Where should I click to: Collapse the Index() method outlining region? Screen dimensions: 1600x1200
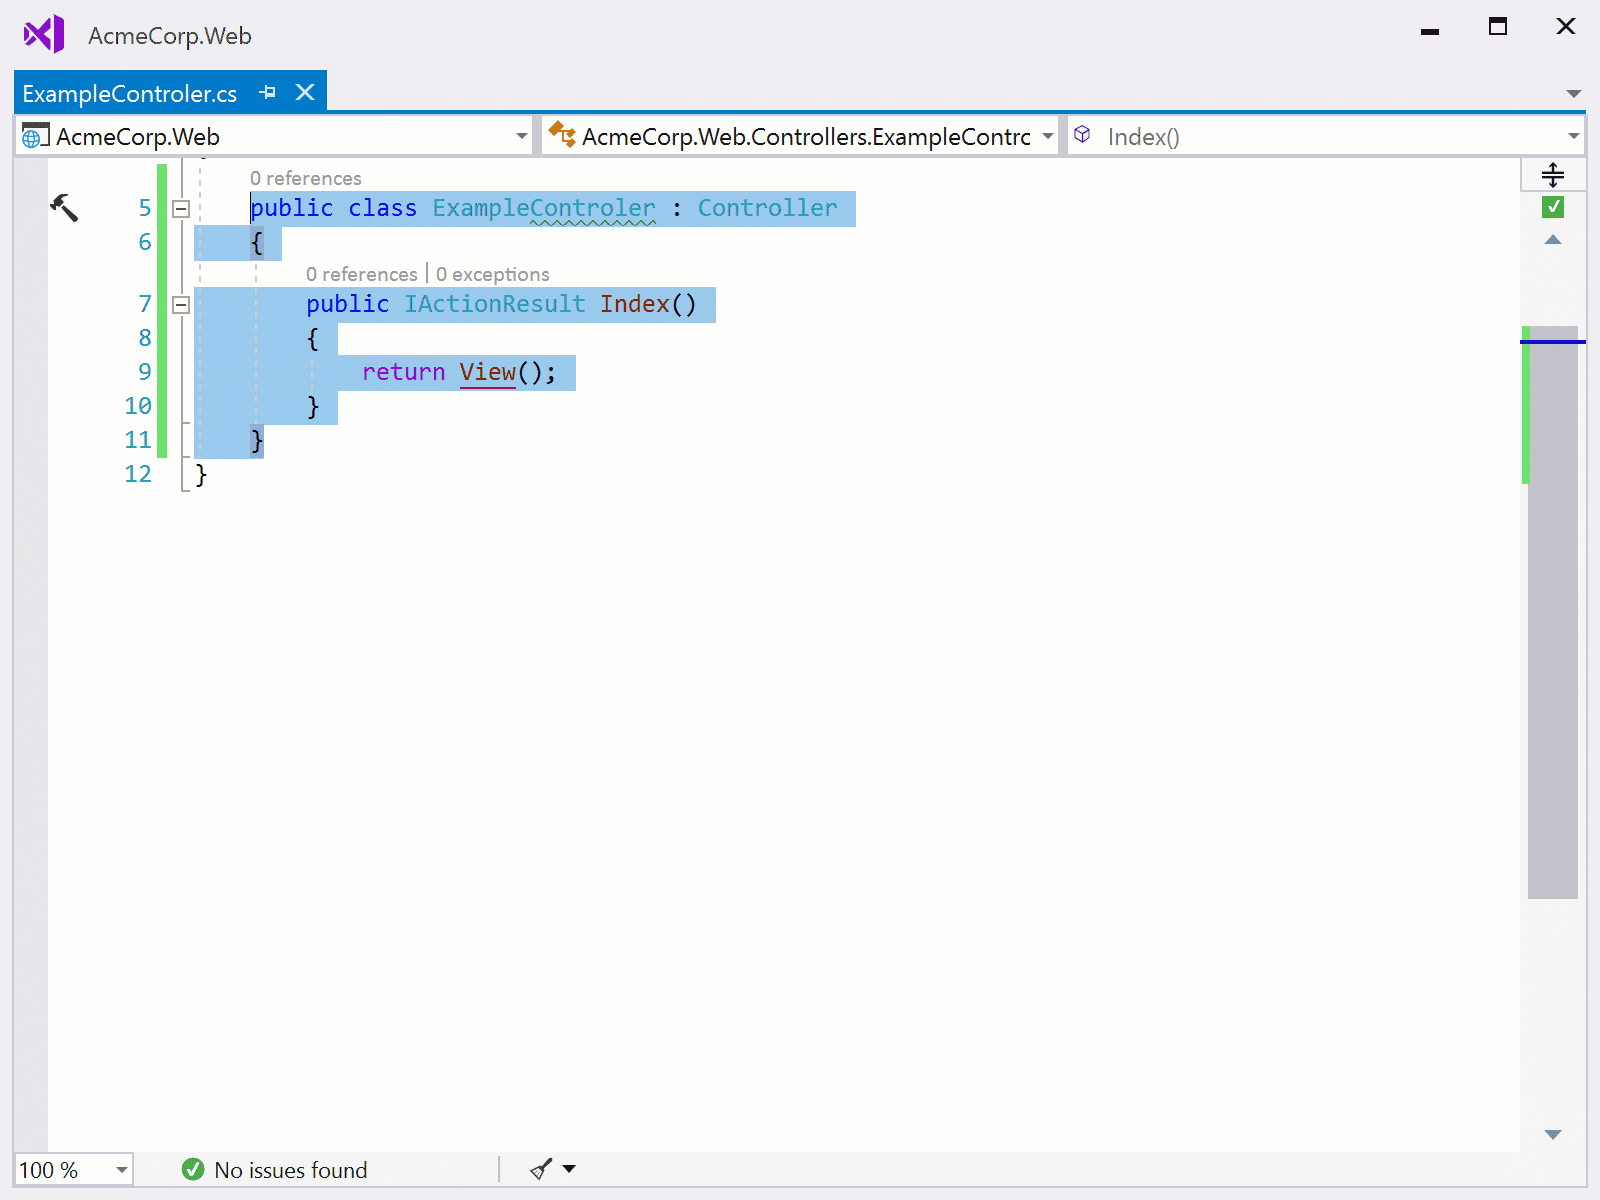click(180, 305)
